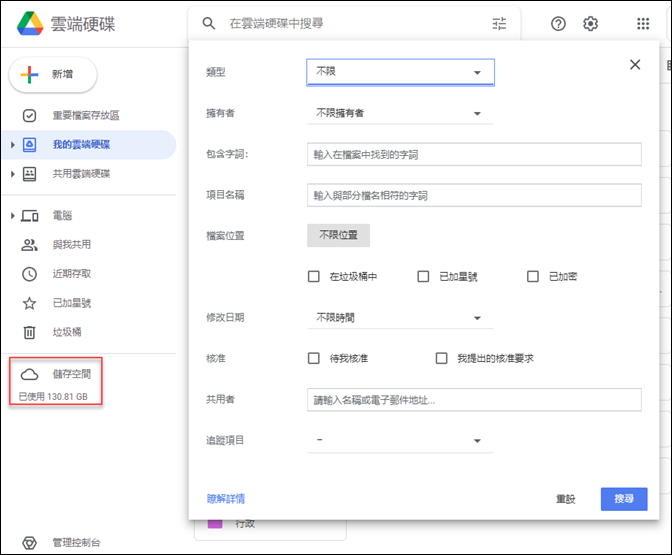
Task: Click the 近期存取 clock icon
Action: tap(29, 274)
